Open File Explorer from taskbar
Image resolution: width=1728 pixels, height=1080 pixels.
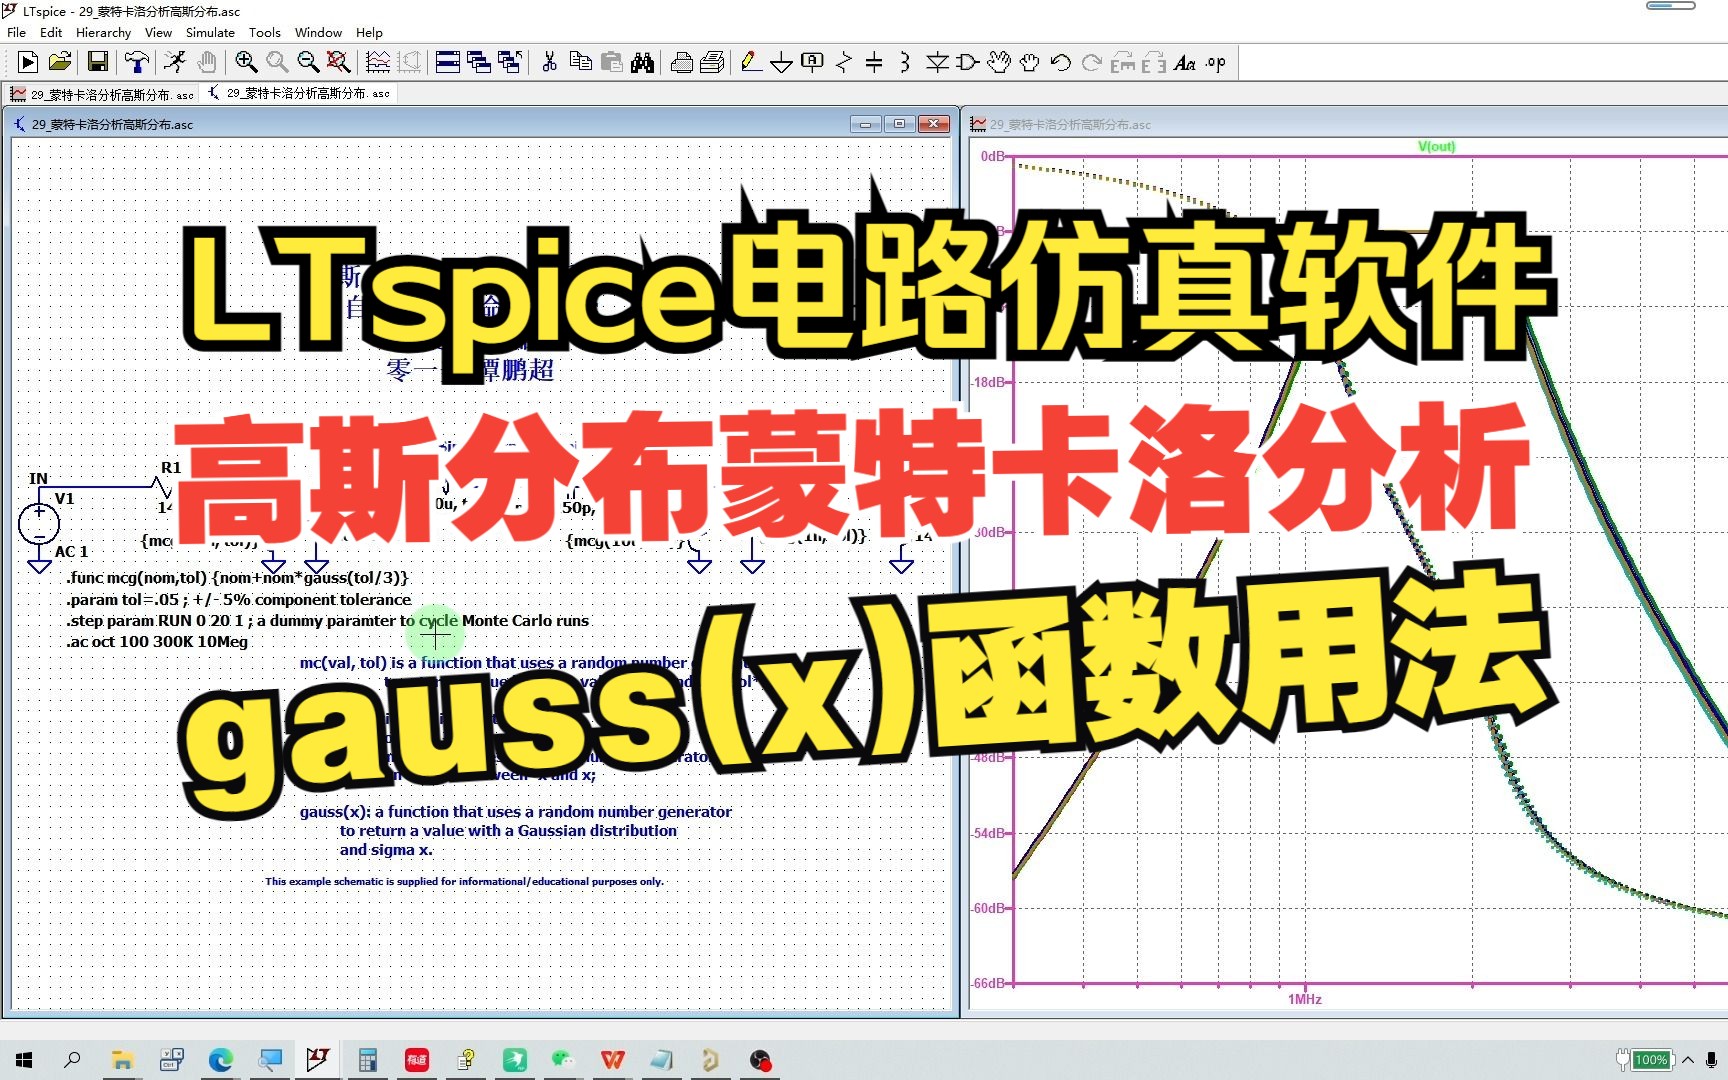tap(122, 1060)
